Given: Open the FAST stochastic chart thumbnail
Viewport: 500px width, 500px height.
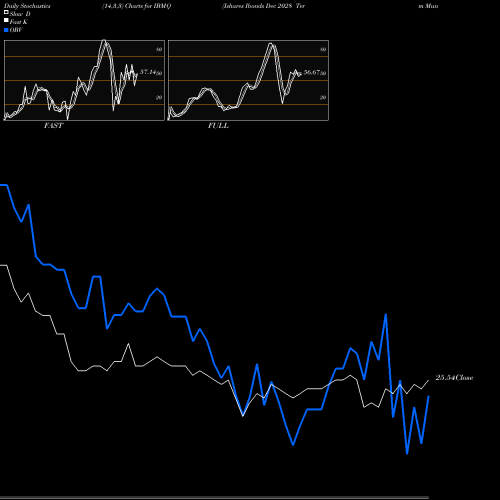Looking at the screenshot, I should pyautogui.click(x=84, y=80).
